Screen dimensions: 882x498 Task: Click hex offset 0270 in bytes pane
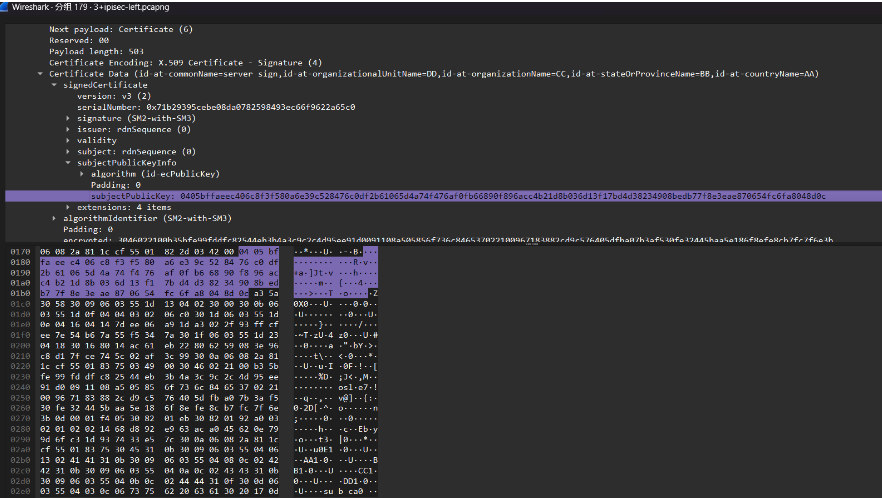21,418
